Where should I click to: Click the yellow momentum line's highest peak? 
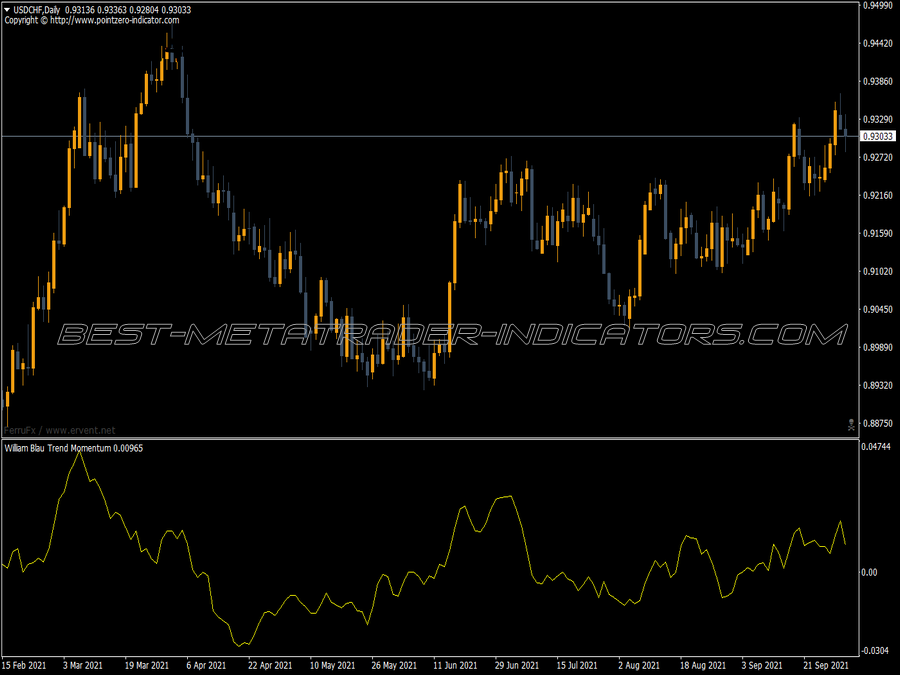click(x=79, y=453)
